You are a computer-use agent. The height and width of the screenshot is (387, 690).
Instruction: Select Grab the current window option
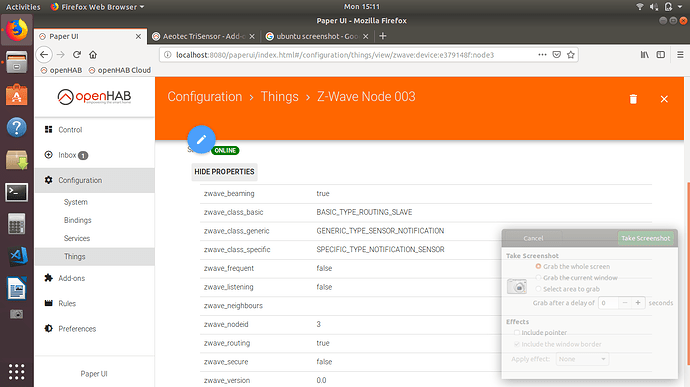538,278
